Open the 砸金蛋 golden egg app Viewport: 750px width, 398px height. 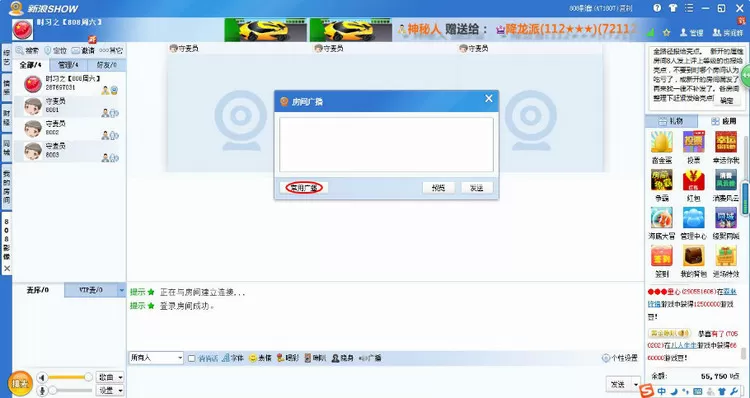coord(662,142)
